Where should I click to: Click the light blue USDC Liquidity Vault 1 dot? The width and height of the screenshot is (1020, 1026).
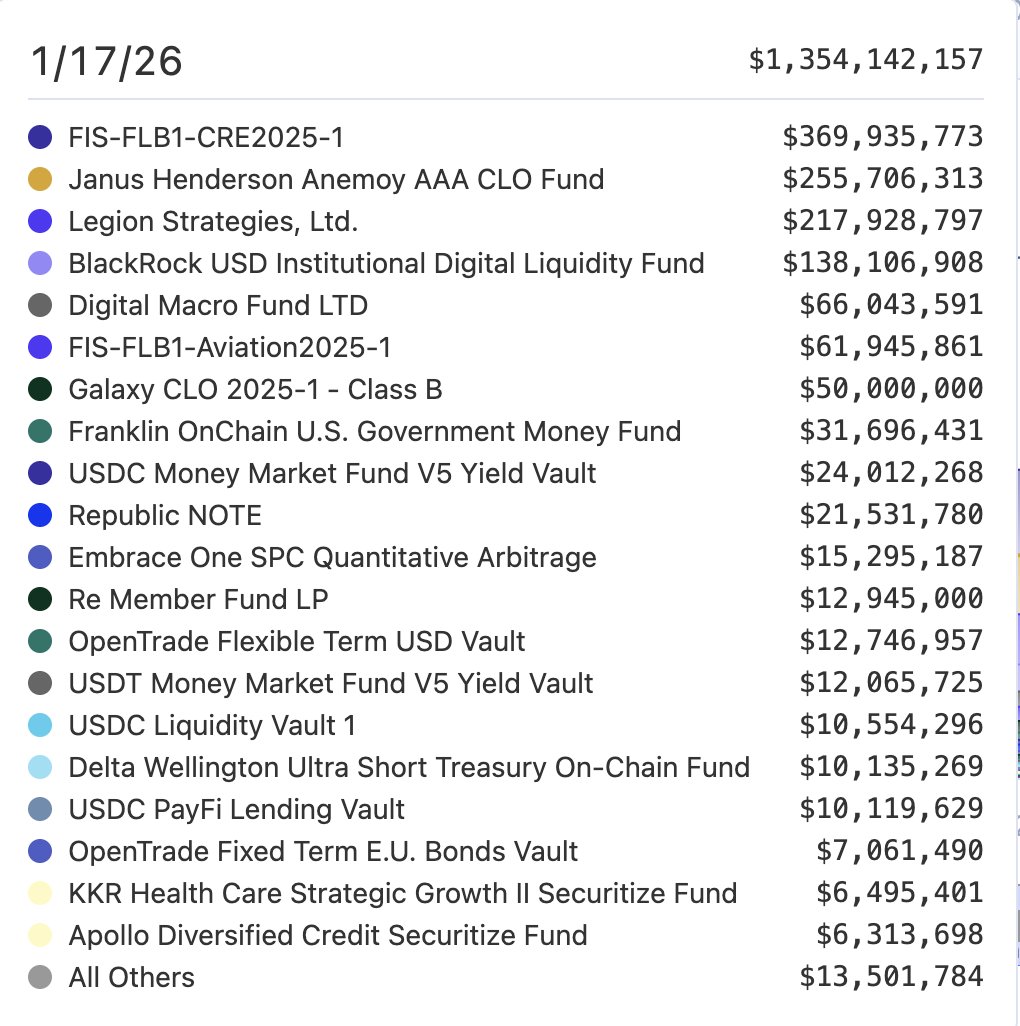[40, 725]
